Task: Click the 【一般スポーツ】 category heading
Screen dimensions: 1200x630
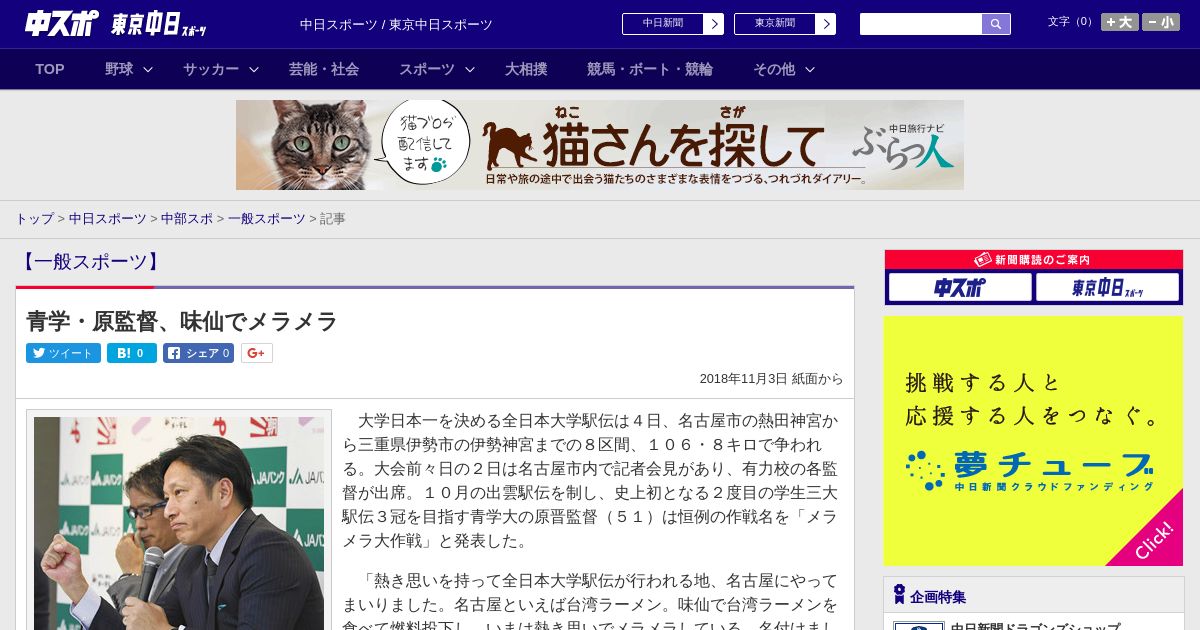Action: click(x=89, y=262)
